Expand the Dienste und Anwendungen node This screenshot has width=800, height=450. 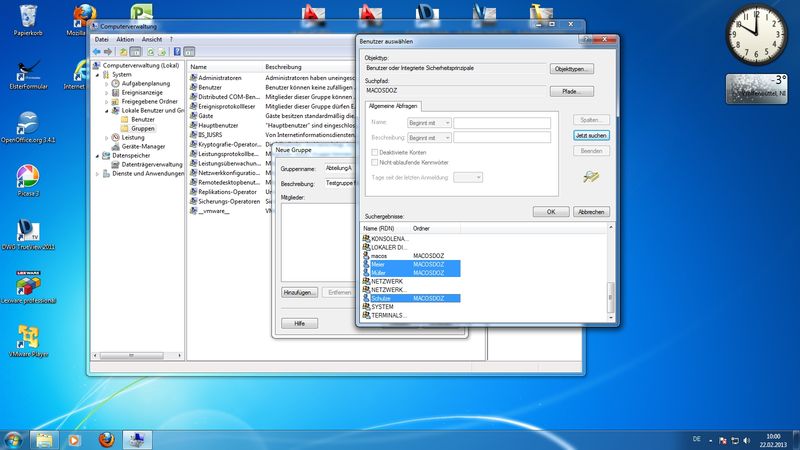coord(99,173)
